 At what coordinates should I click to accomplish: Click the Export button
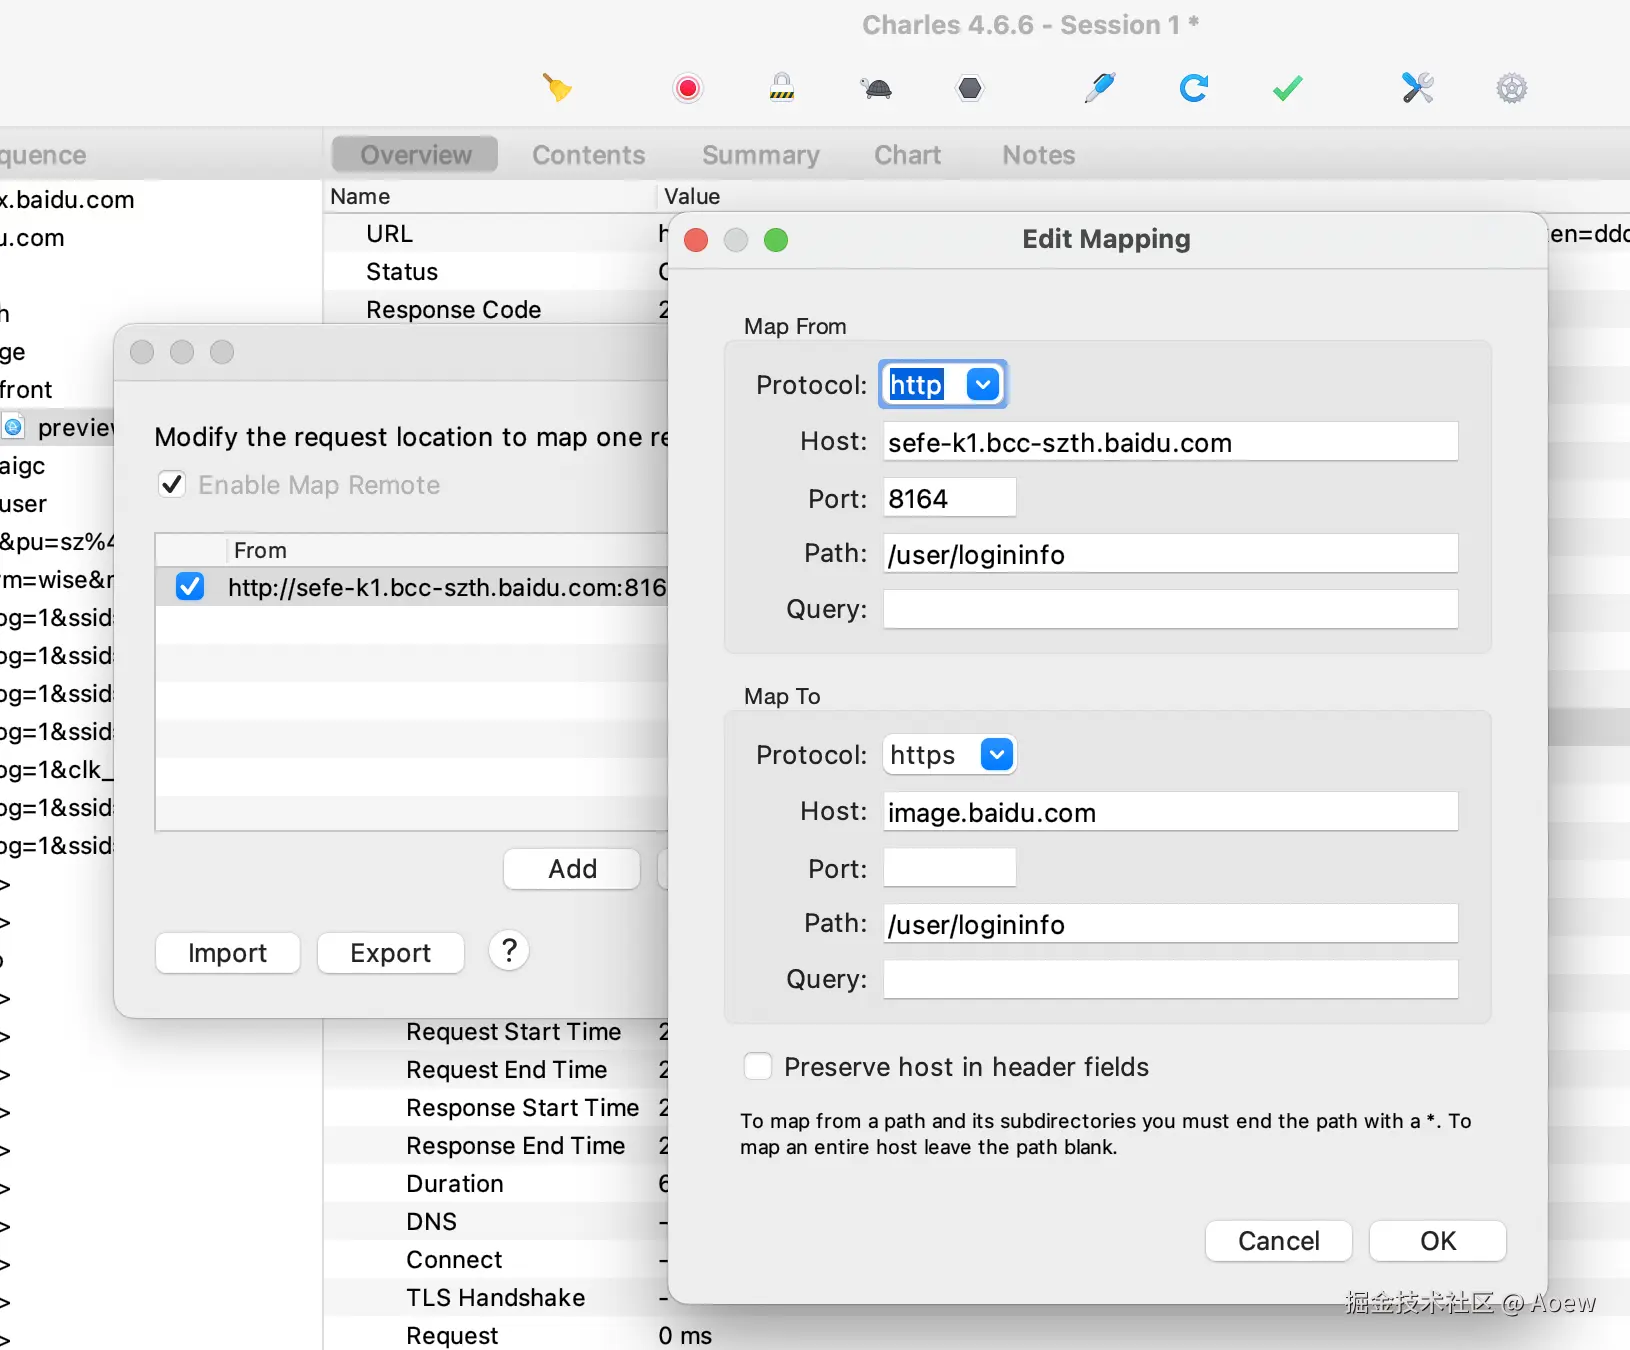pyautogui.click(x=391, y=953)
